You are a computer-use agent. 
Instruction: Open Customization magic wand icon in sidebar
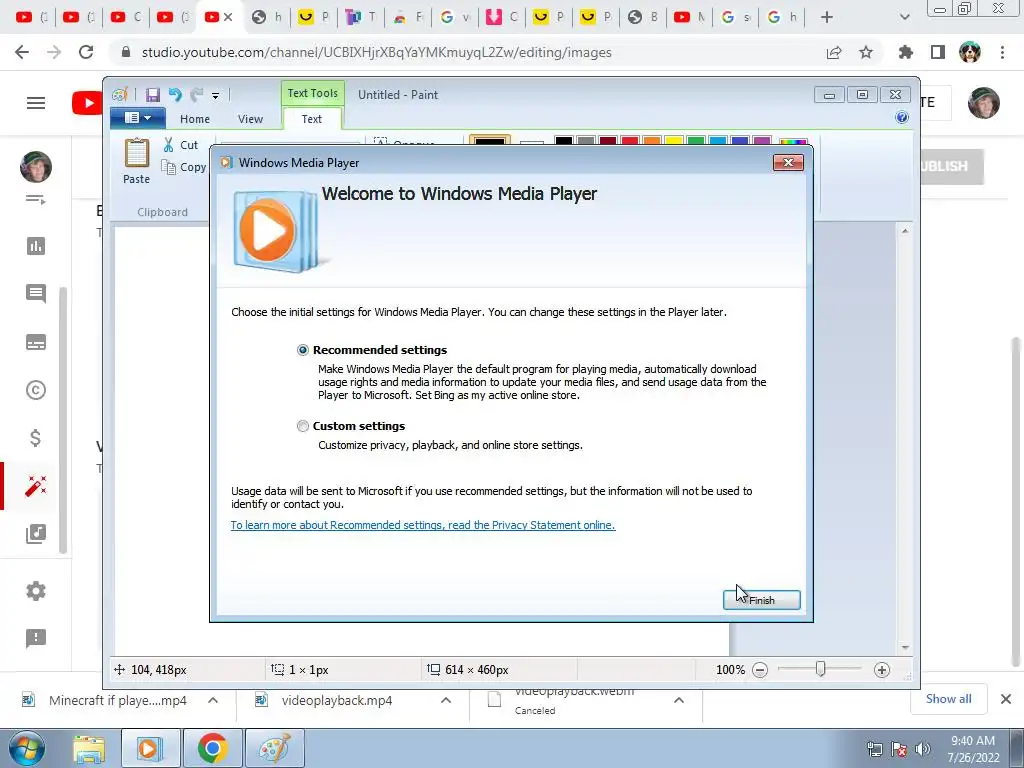pos(36,486)
